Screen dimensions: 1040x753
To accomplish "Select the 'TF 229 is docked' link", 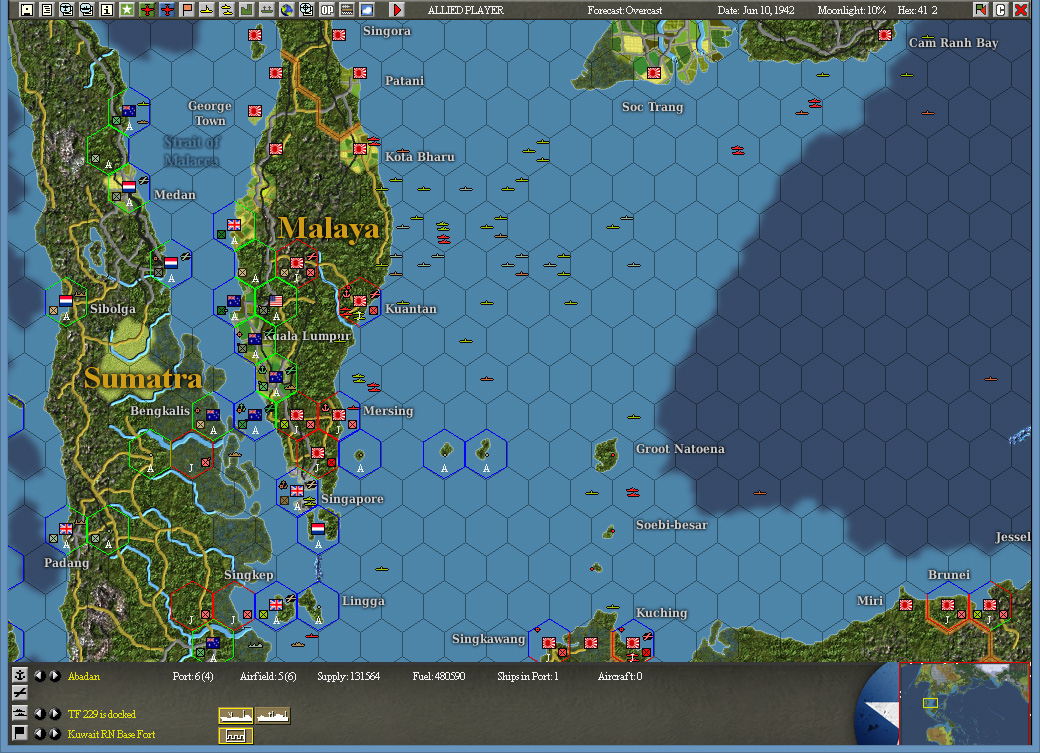I will click(x=101, y=713).
